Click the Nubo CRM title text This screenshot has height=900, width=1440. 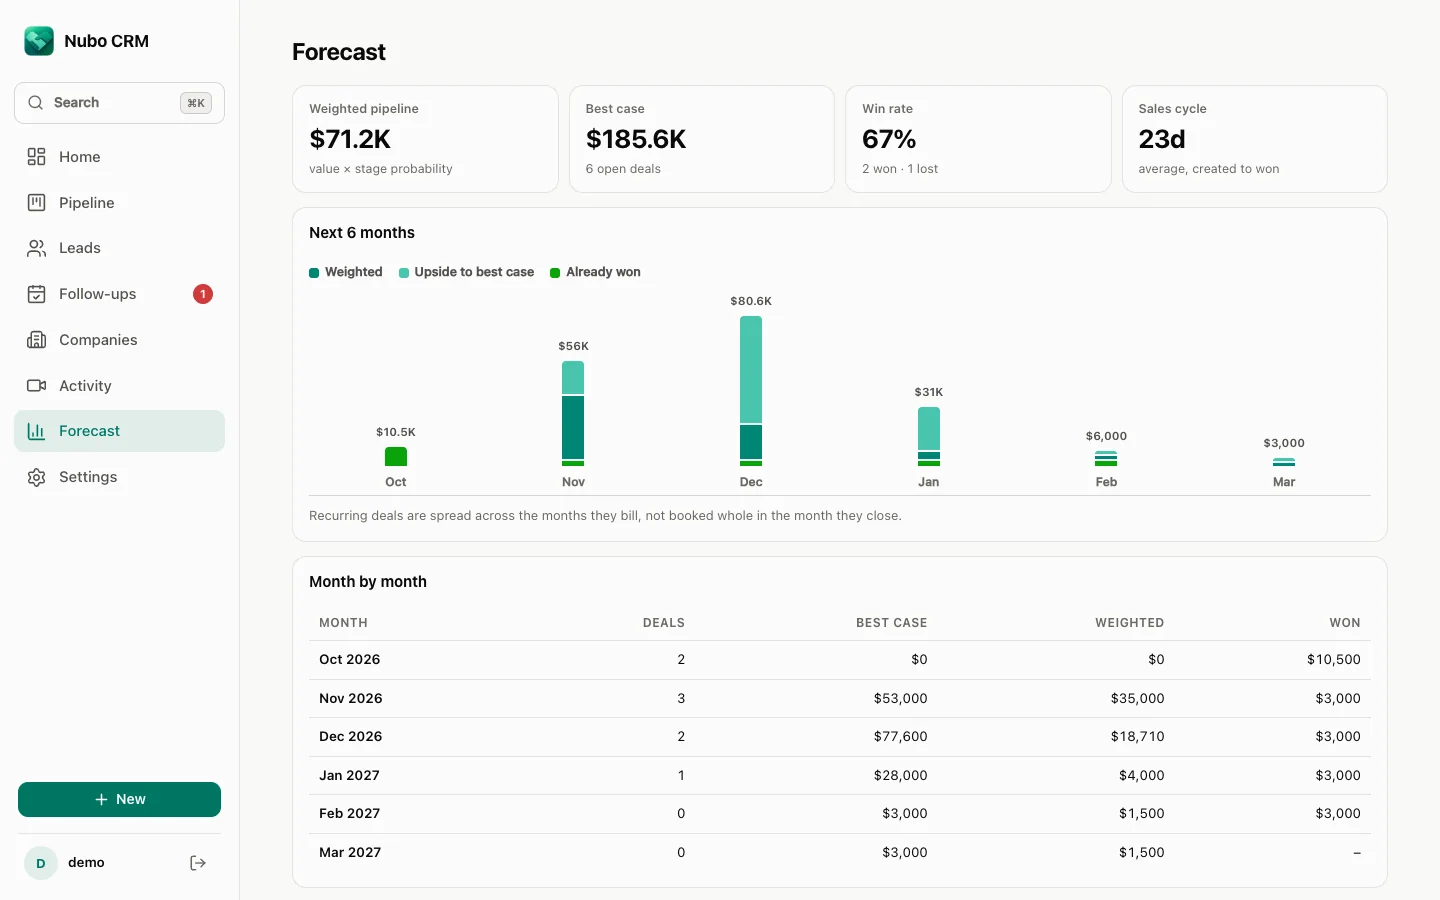click(x=106, y=41)
